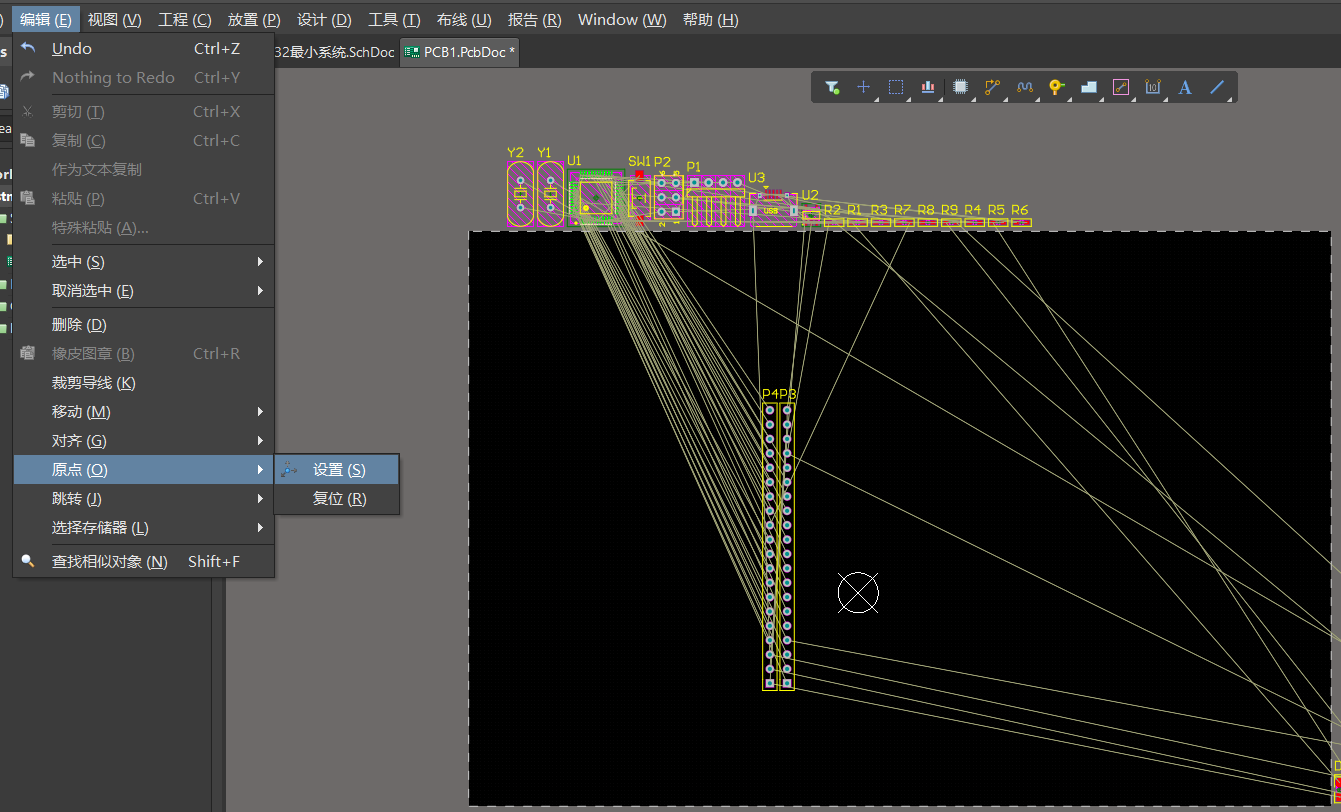Viewport: 1341px width, 812px height.
Task: Select the place line tool
Action: (1217, 88)
